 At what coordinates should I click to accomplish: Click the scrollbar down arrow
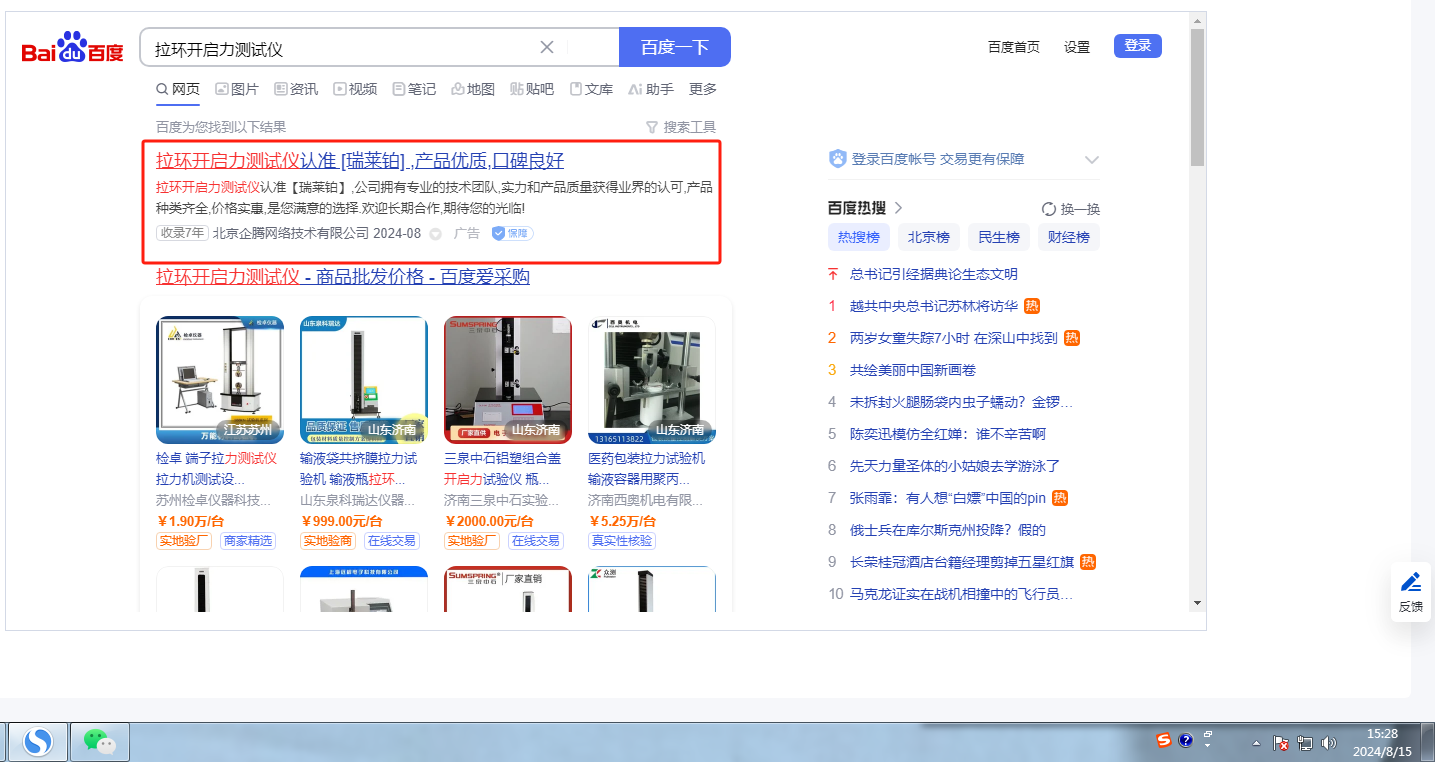[1197, 603]
